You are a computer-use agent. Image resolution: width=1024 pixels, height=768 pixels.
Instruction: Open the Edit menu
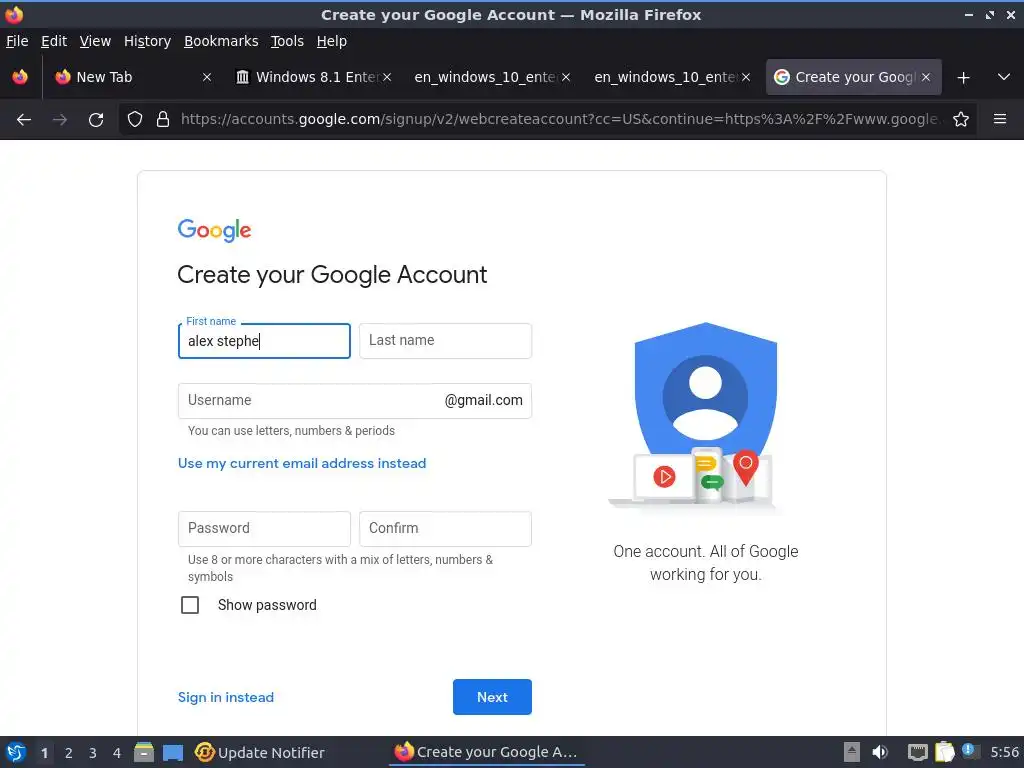(x=54, y=41)
